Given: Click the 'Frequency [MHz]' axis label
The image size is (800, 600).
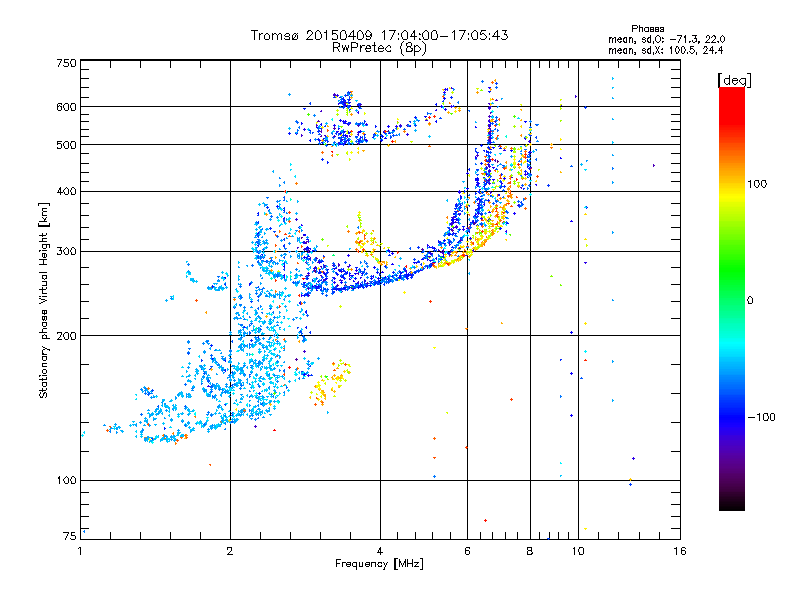Looking at the screenshot, I should coord(379,564).
